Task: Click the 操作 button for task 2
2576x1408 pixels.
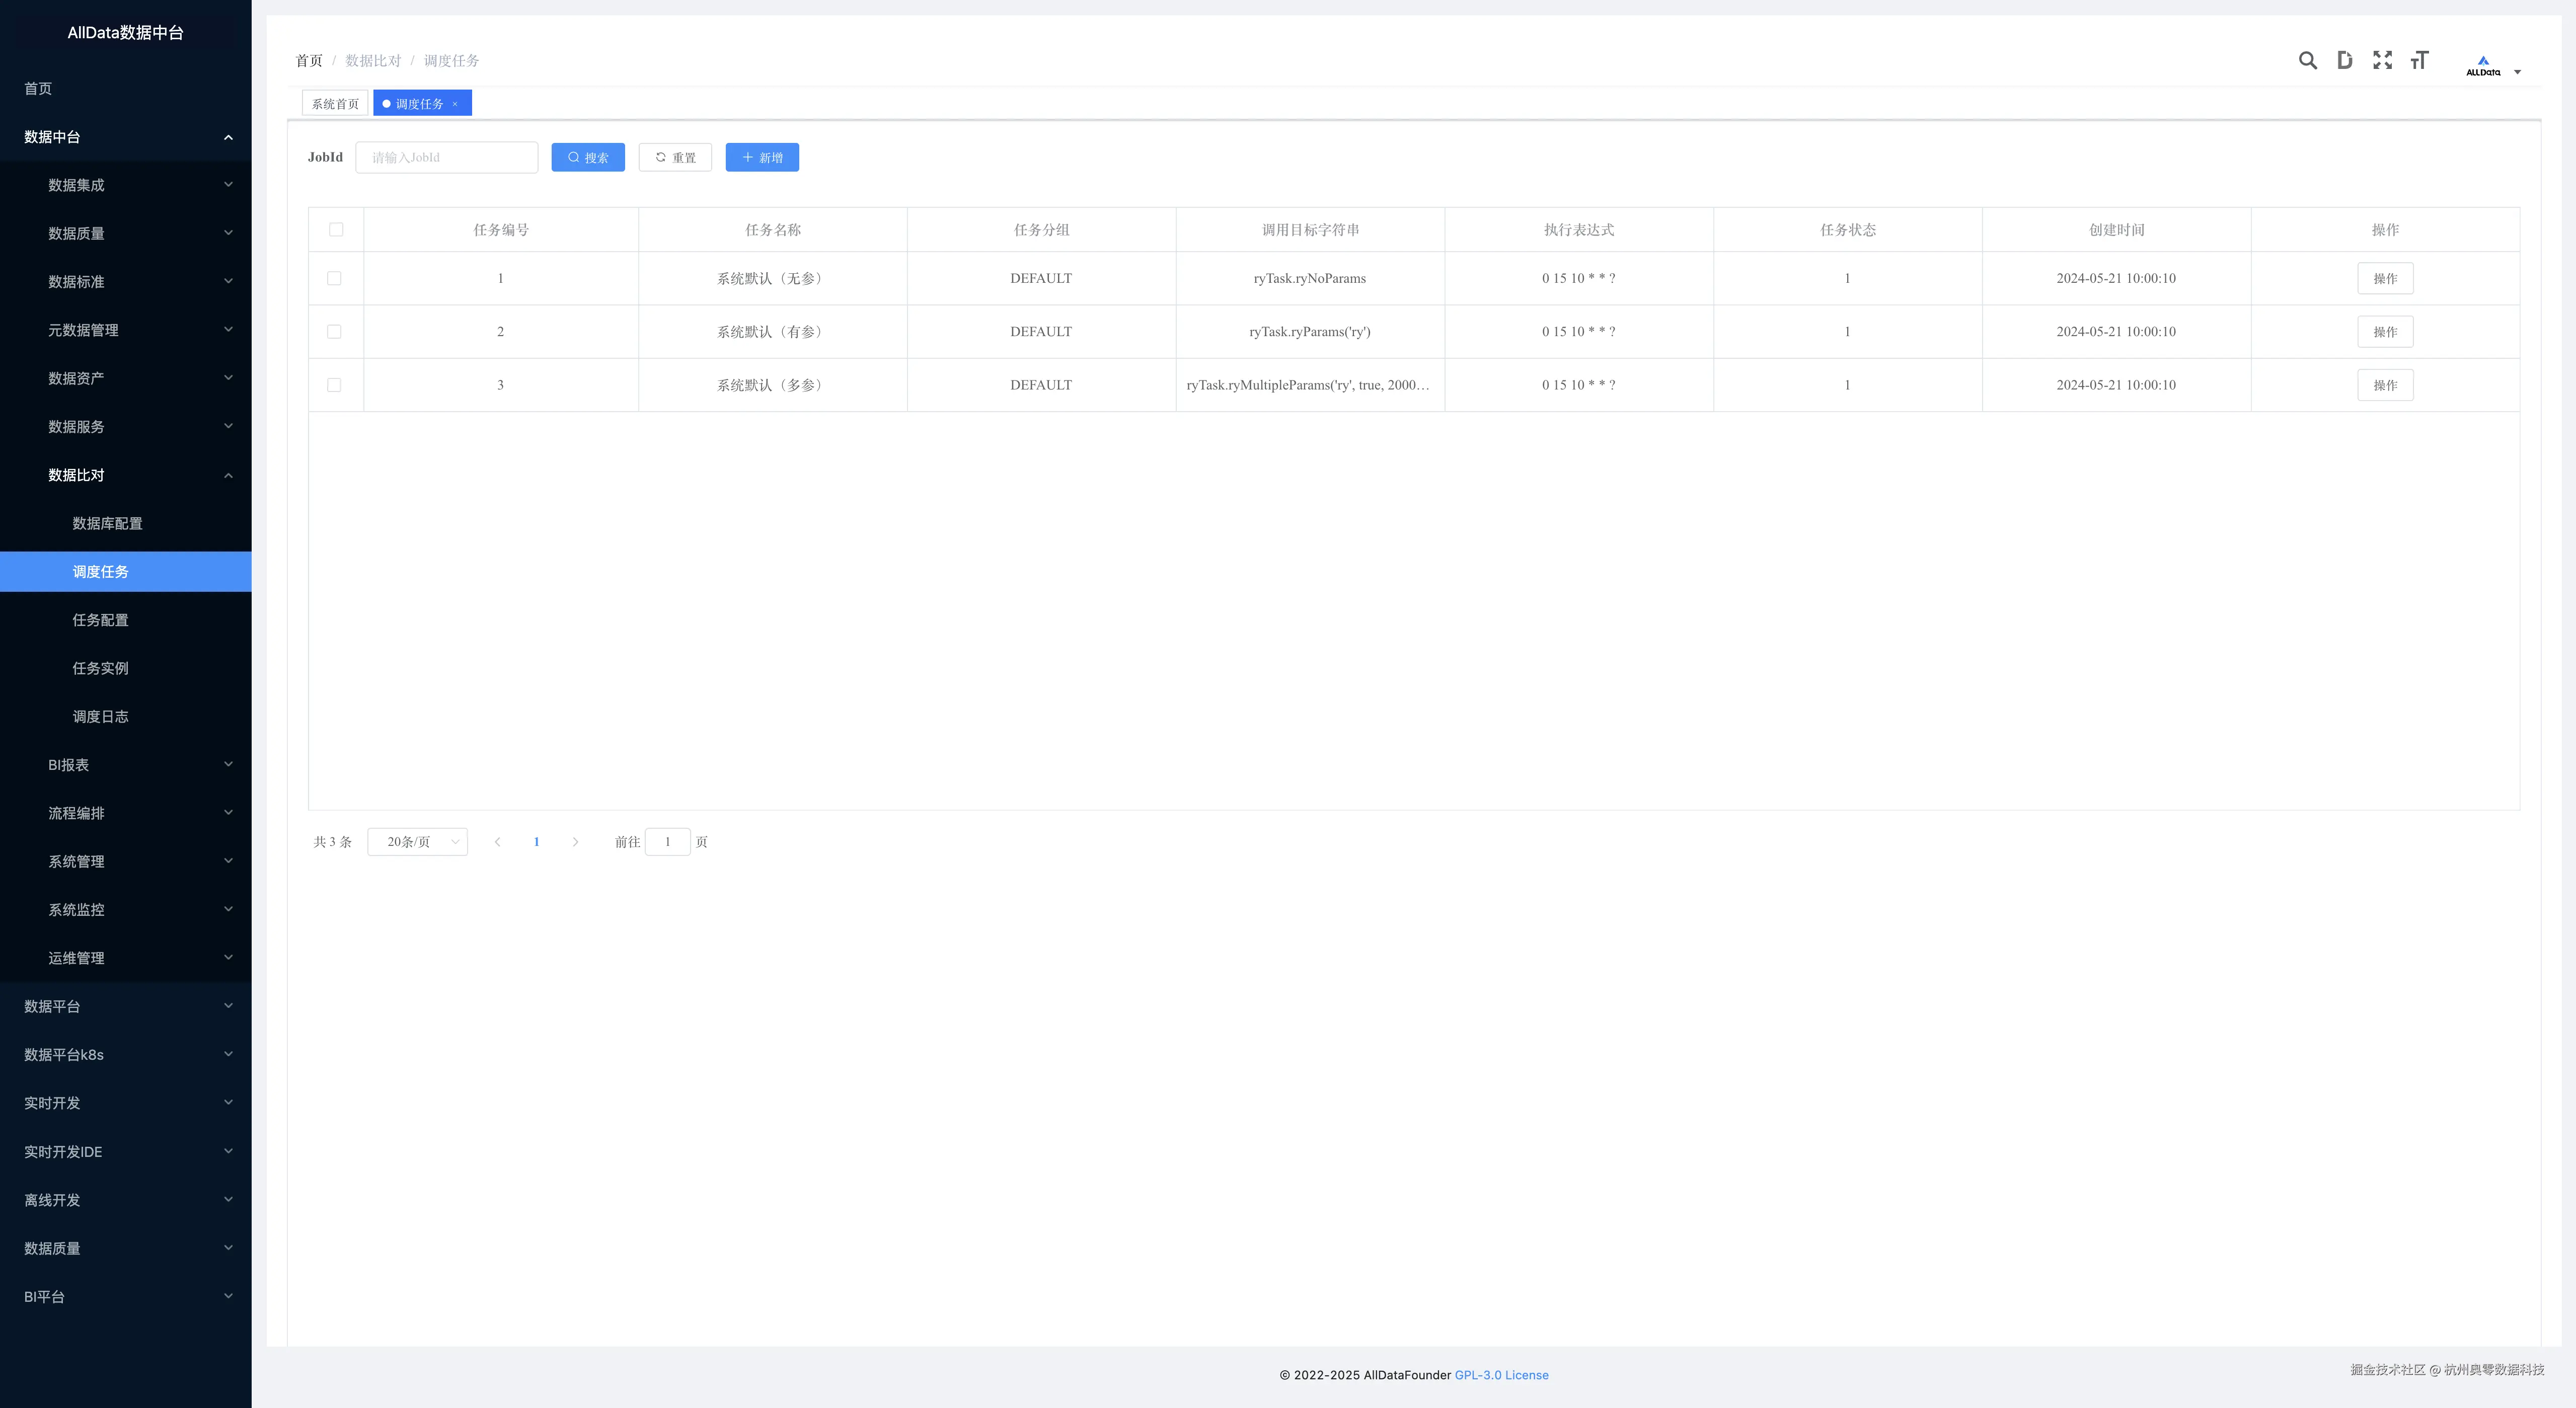Action: [x=2385, y=332]
